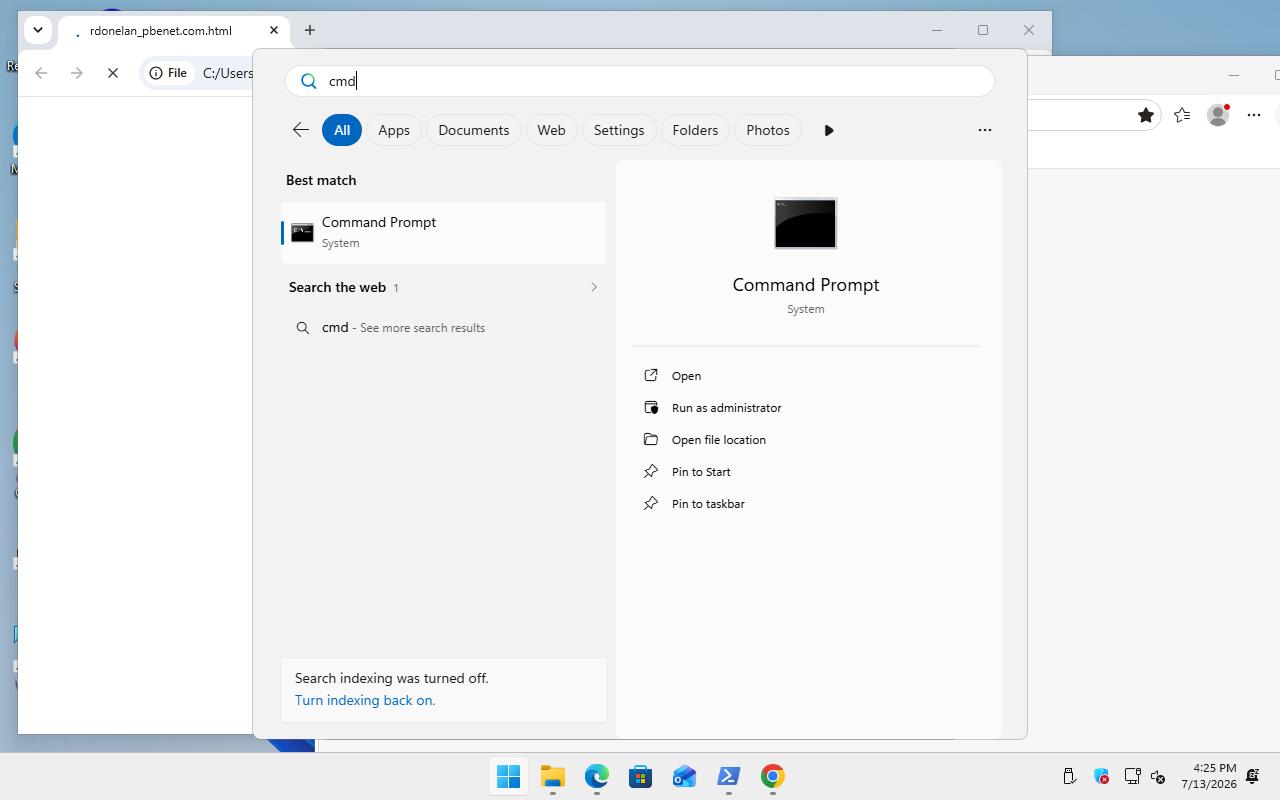Select the Command Prompt best match result
Viewport: 1280px width, 800px height.
pyautogui.click(x=444, y=232)
